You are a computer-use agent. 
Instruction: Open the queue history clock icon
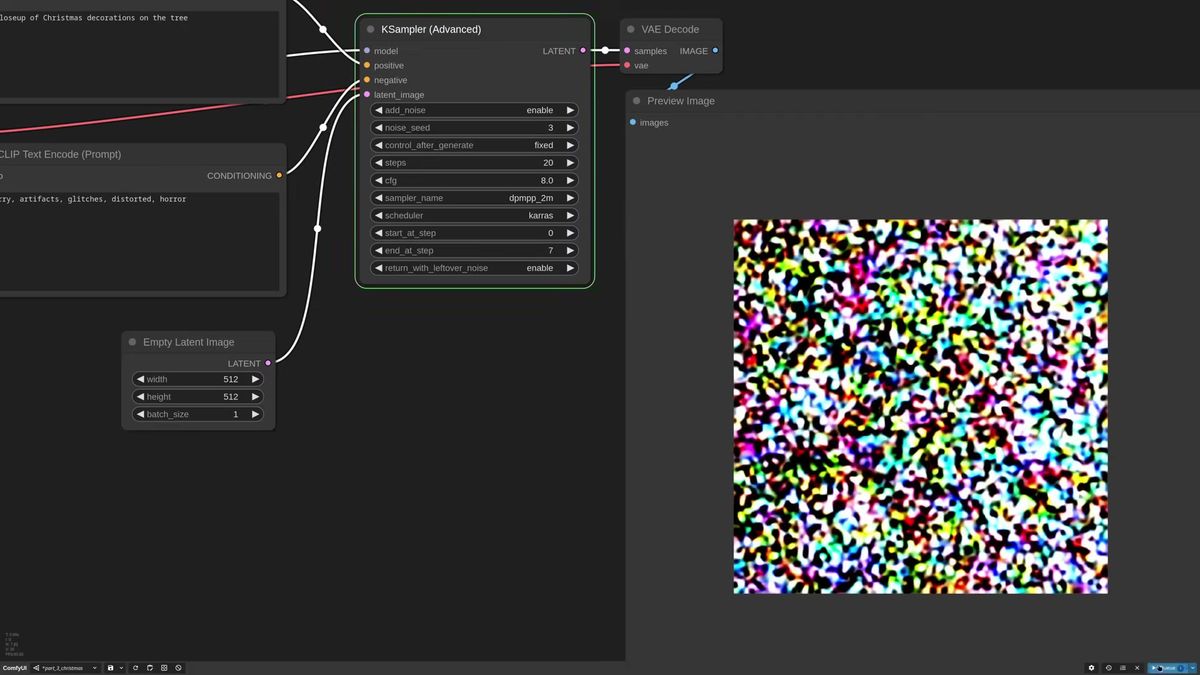point(1108,668)
